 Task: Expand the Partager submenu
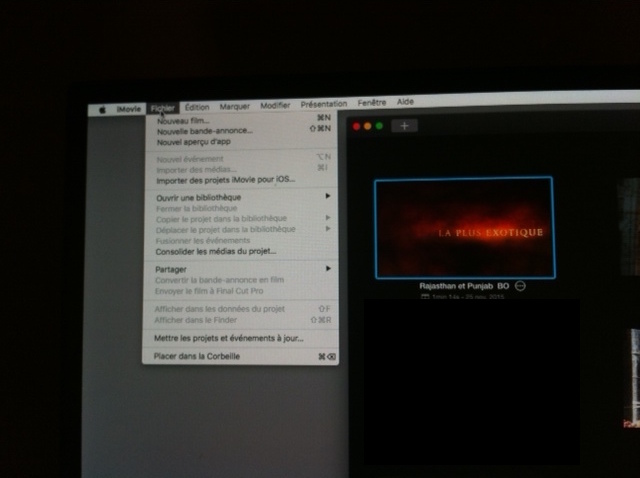[x=241, y=269]
